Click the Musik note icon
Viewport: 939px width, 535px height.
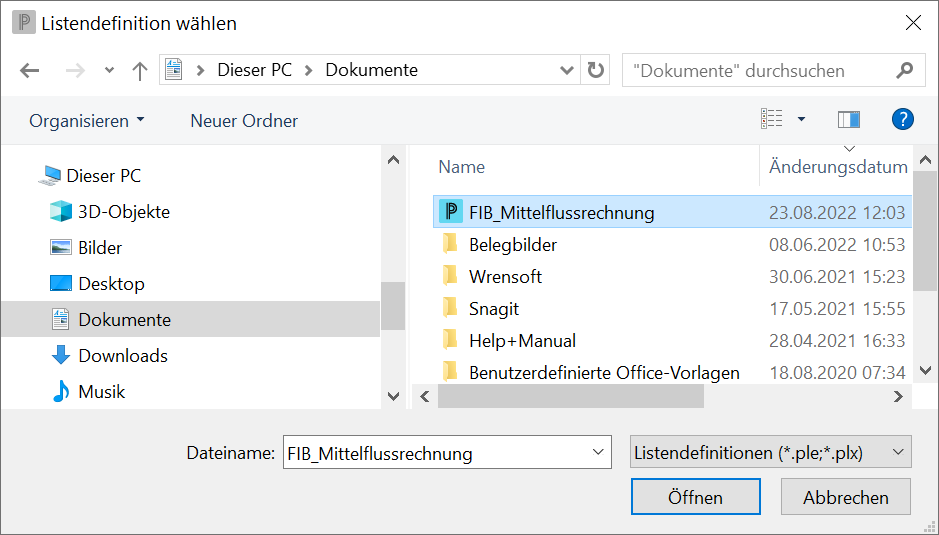(60, 391)
